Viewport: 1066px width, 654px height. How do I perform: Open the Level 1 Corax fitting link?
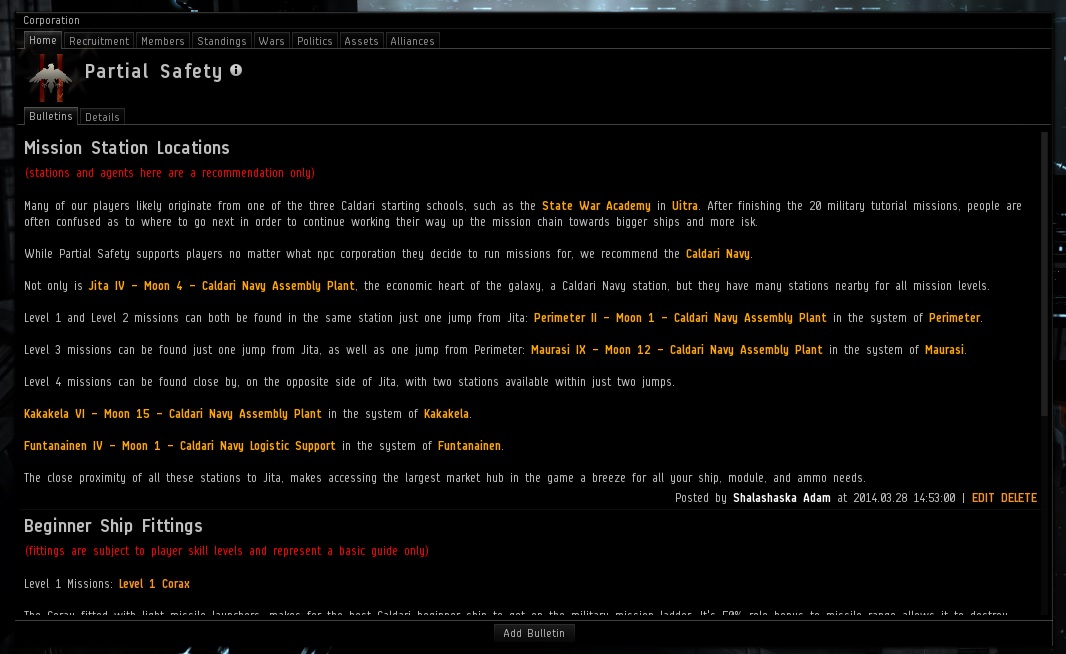154,584
